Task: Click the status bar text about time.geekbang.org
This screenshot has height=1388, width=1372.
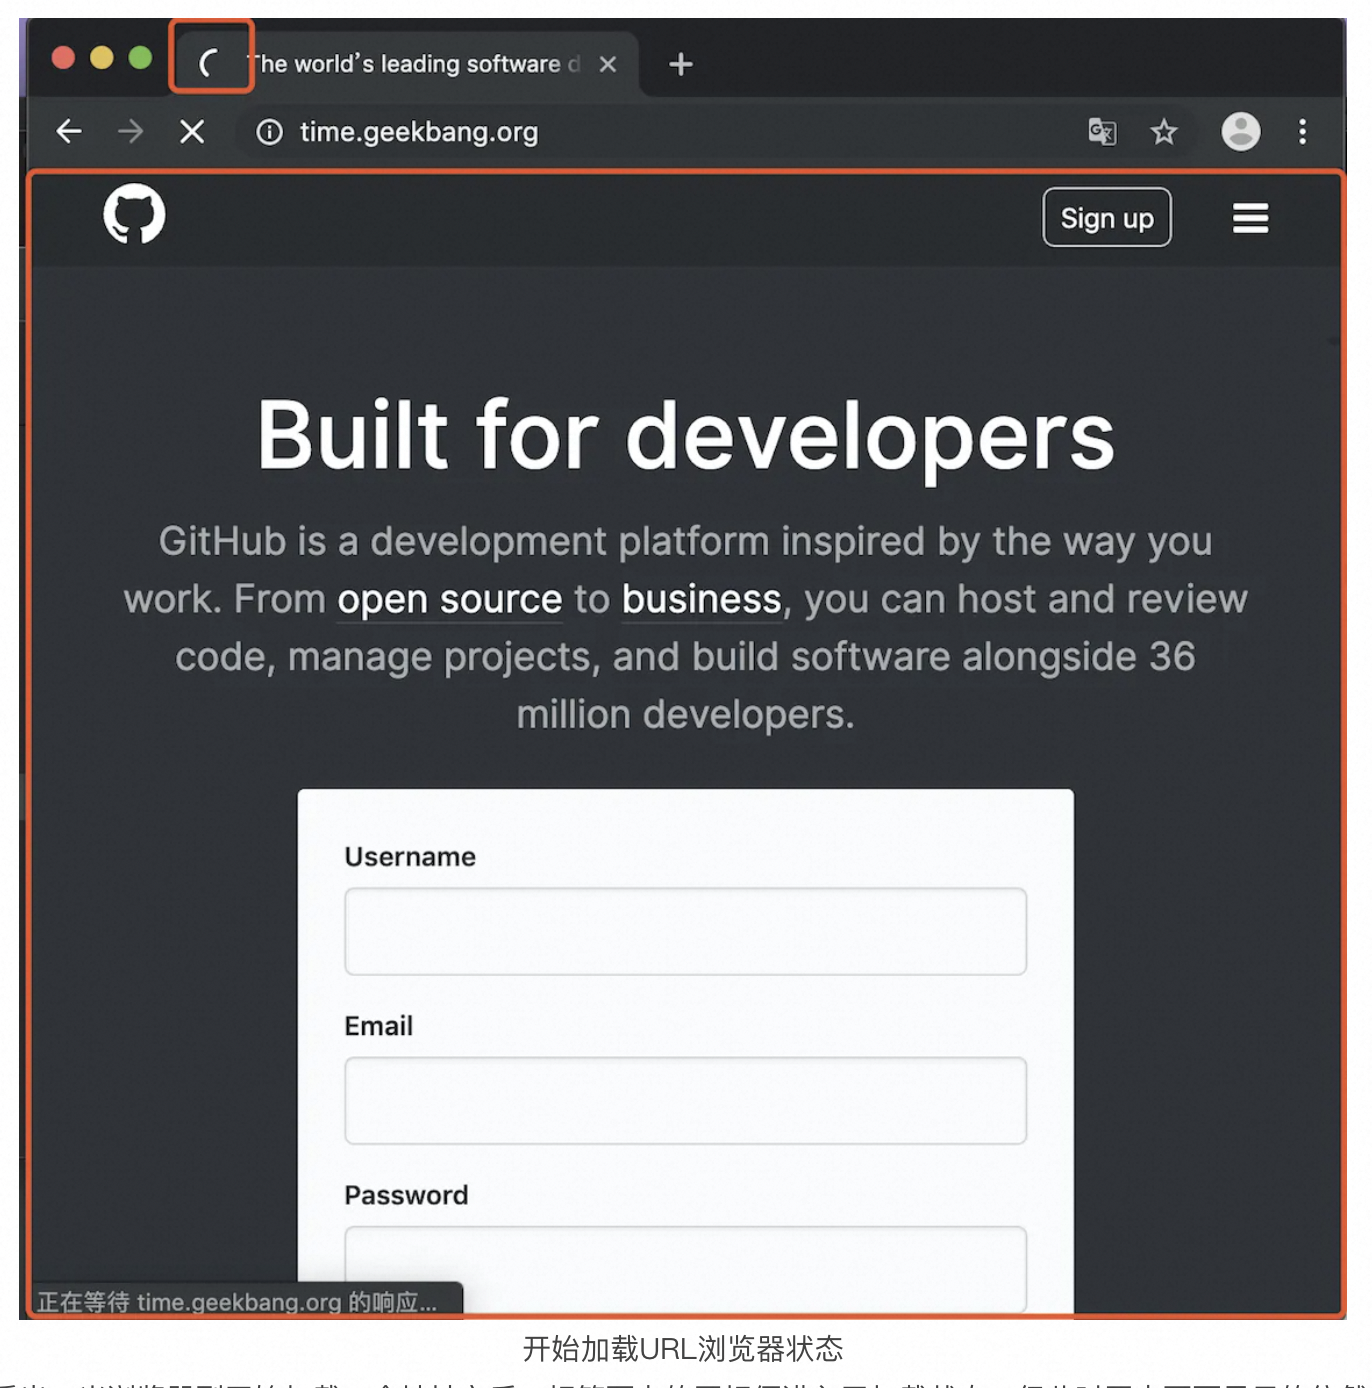Action: tap(237, 1301)
